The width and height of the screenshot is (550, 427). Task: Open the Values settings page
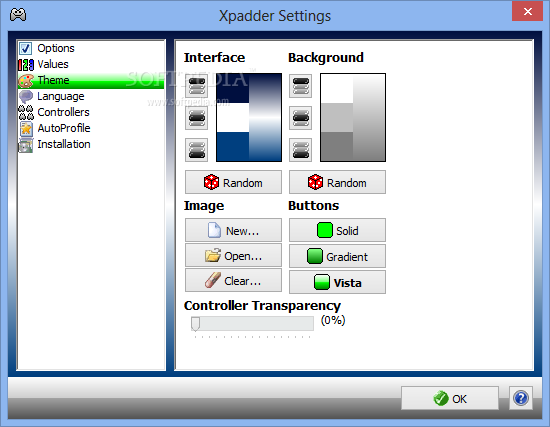[91, 64]
